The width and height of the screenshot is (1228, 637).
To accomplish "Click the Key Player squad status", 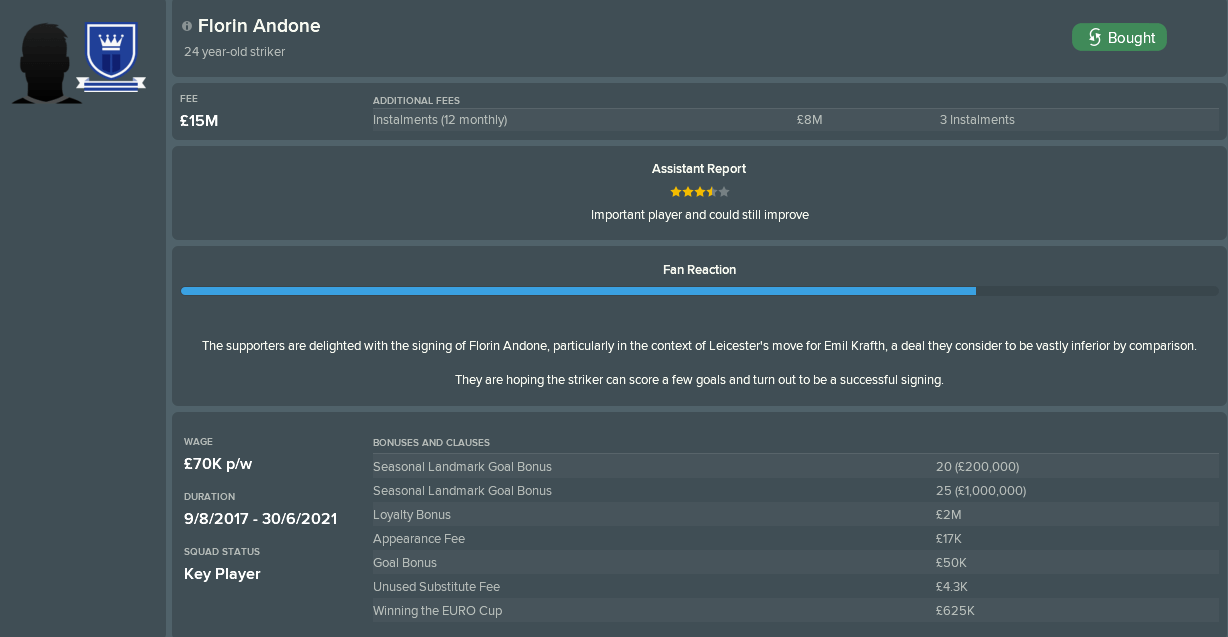I will [222, 574].
